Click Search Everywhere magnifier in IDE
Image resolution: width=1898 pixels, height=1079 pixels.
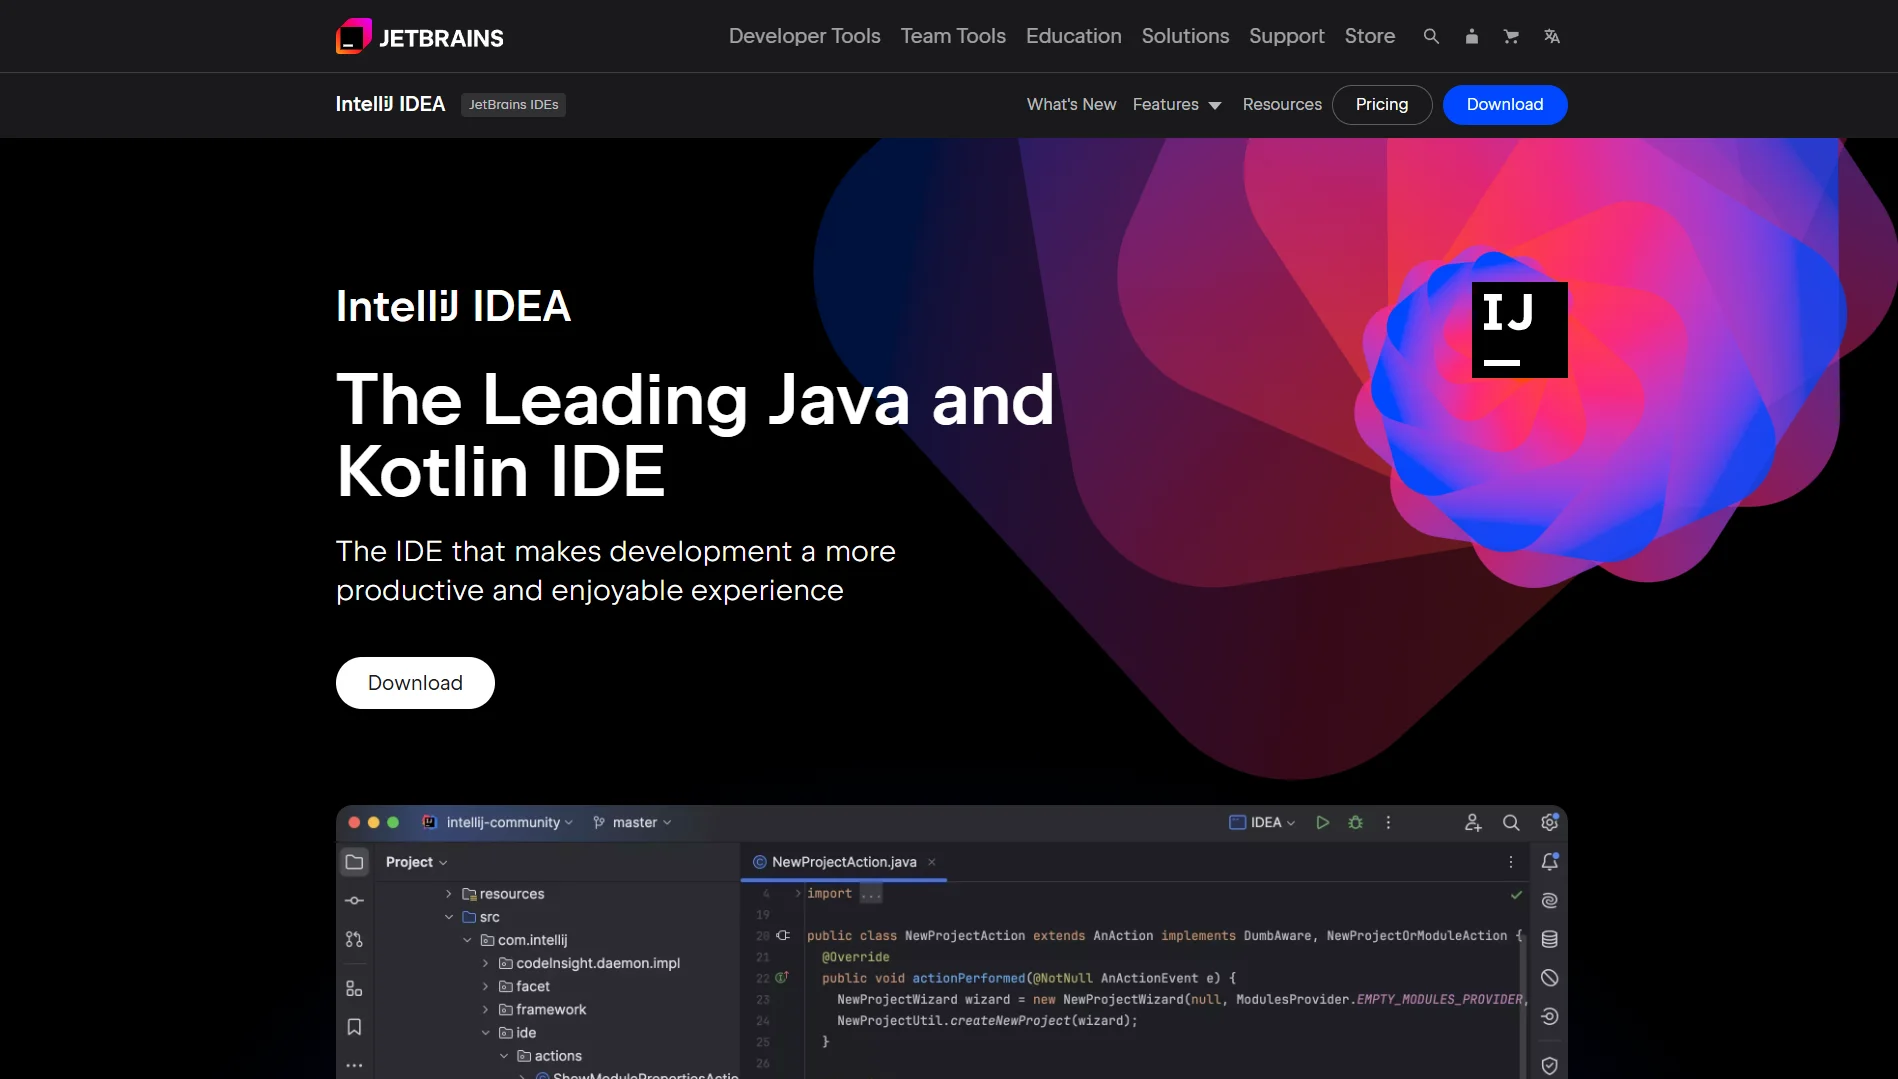[x=1511, y=822]
